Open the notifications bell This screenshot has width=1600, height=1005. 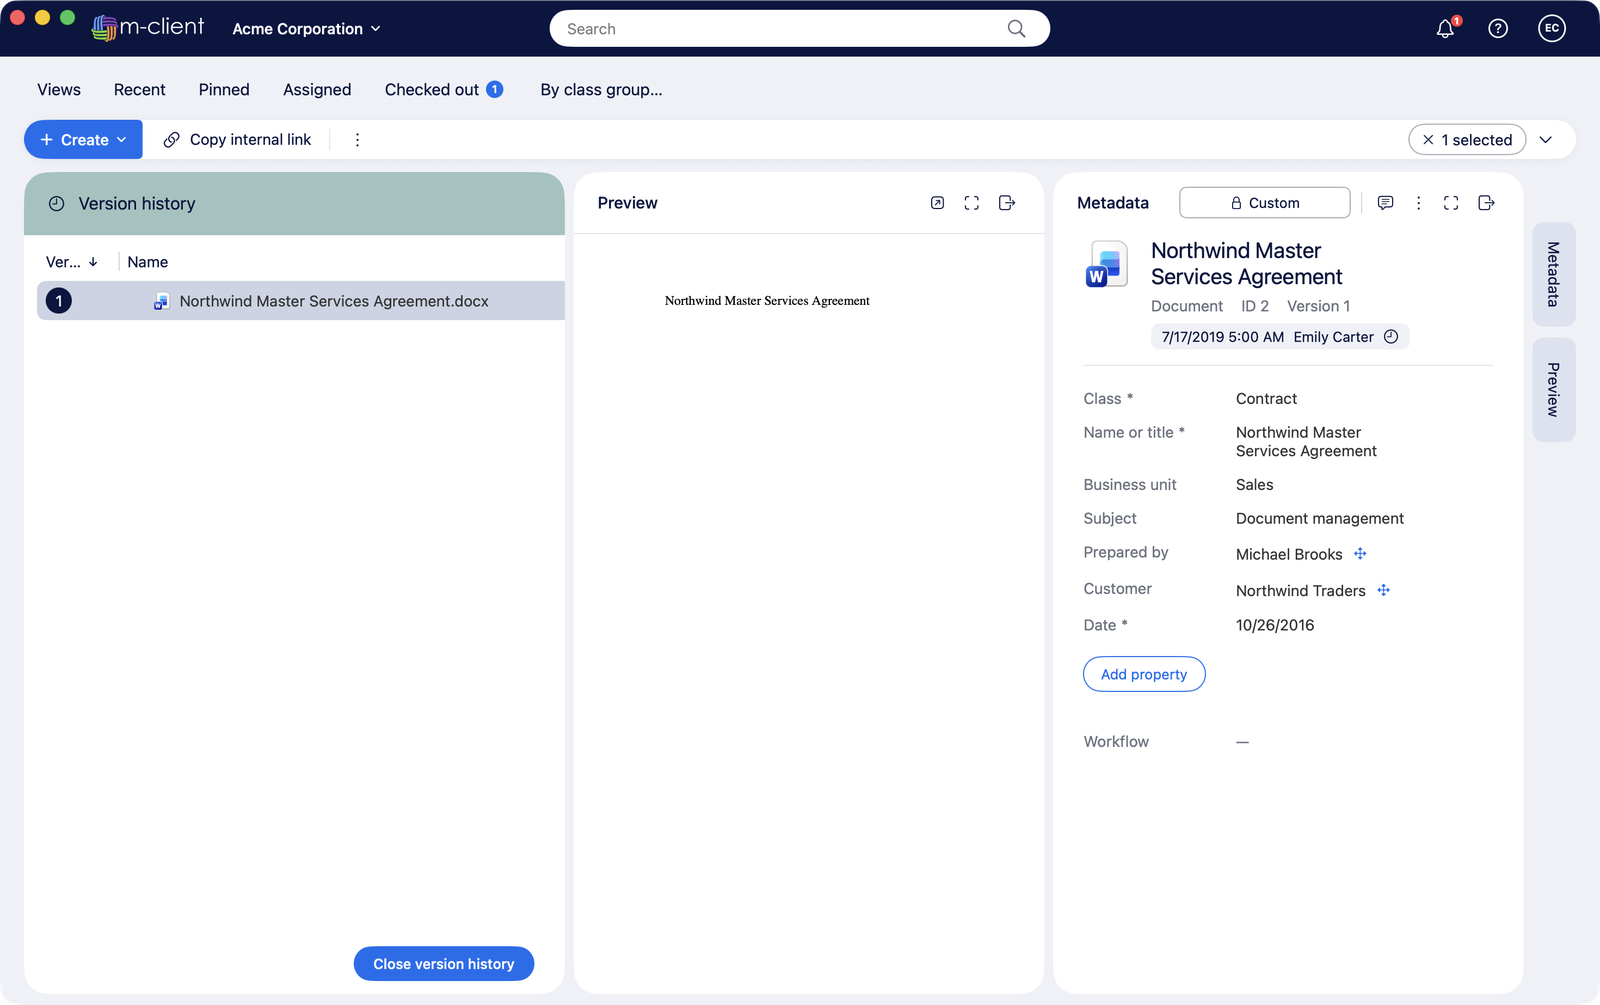(1446, 29)
